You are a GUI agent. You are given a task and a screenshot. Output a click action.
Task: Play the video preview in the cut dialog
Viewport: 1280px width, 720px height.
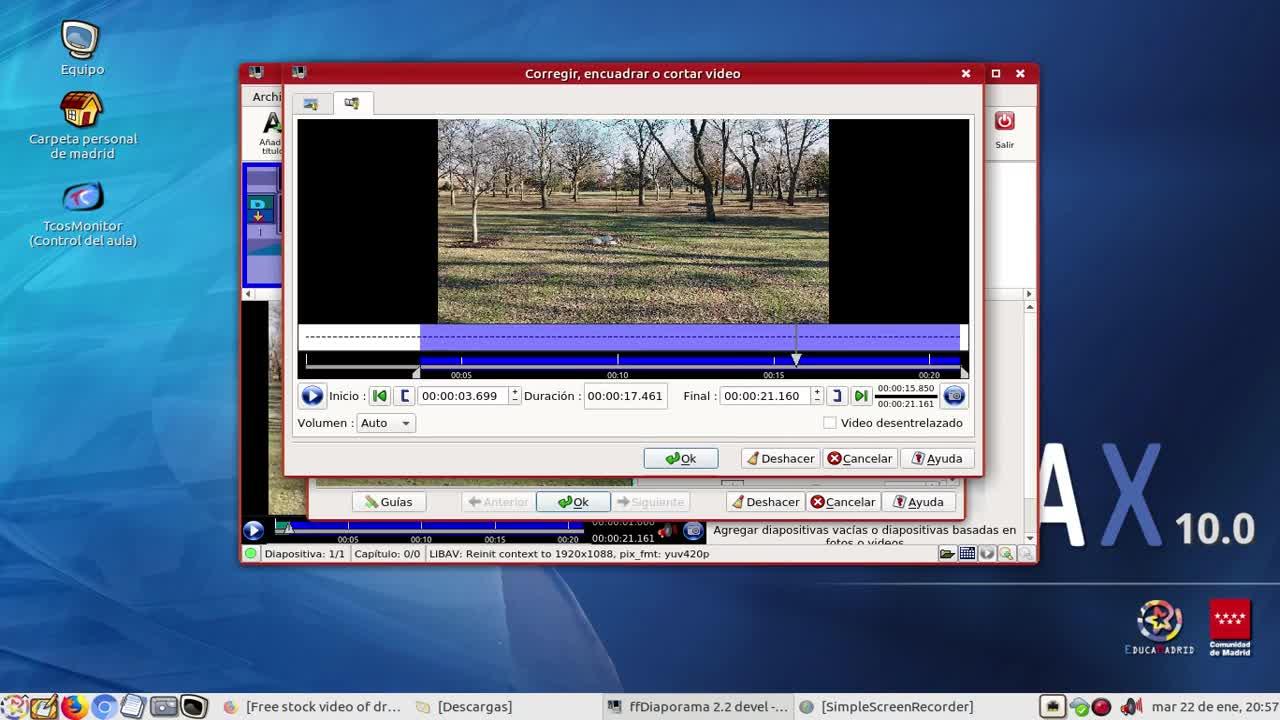(312, 396)
